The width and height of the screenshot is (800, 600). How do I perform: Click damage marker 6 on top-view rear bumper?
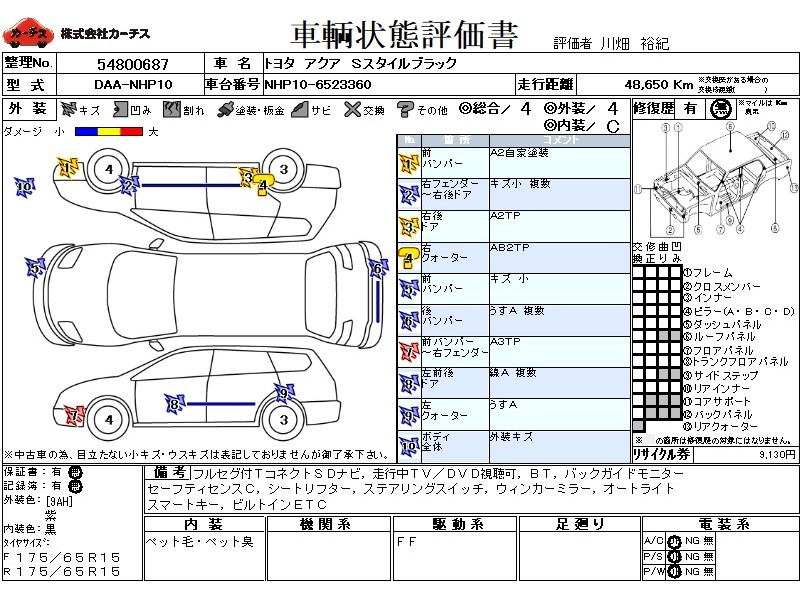coord(378,268)
